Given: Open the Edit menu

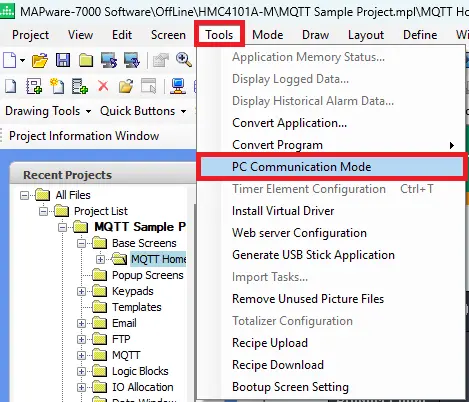Looking at the screenshot, I should tap(122, 35).
